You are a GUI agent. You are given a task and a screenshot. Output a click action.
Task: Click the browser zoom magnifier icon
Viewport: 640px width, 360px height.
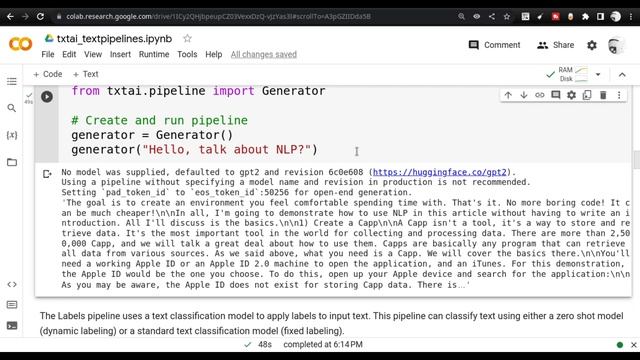(x=462, y=17)
